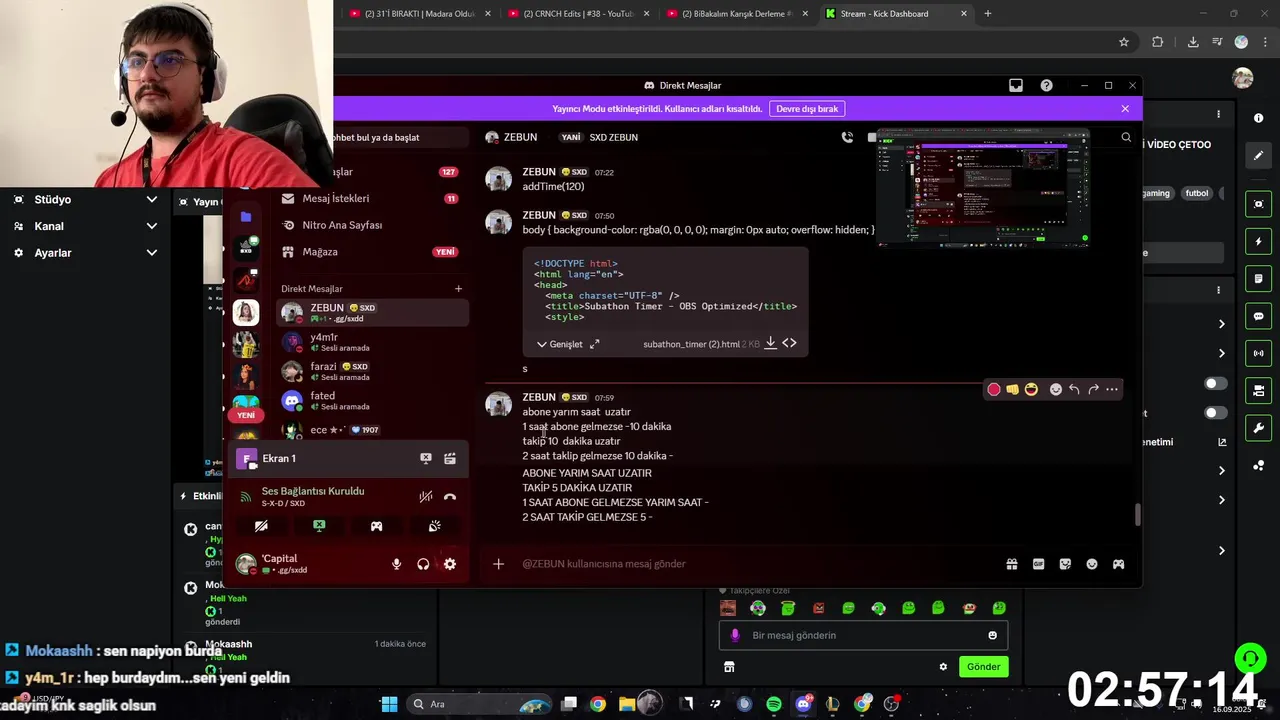The height and width of the screenshot is (720, 1280).
Task: Download the subathon_timer (2).html attachment
Action: tap(770, 343)
